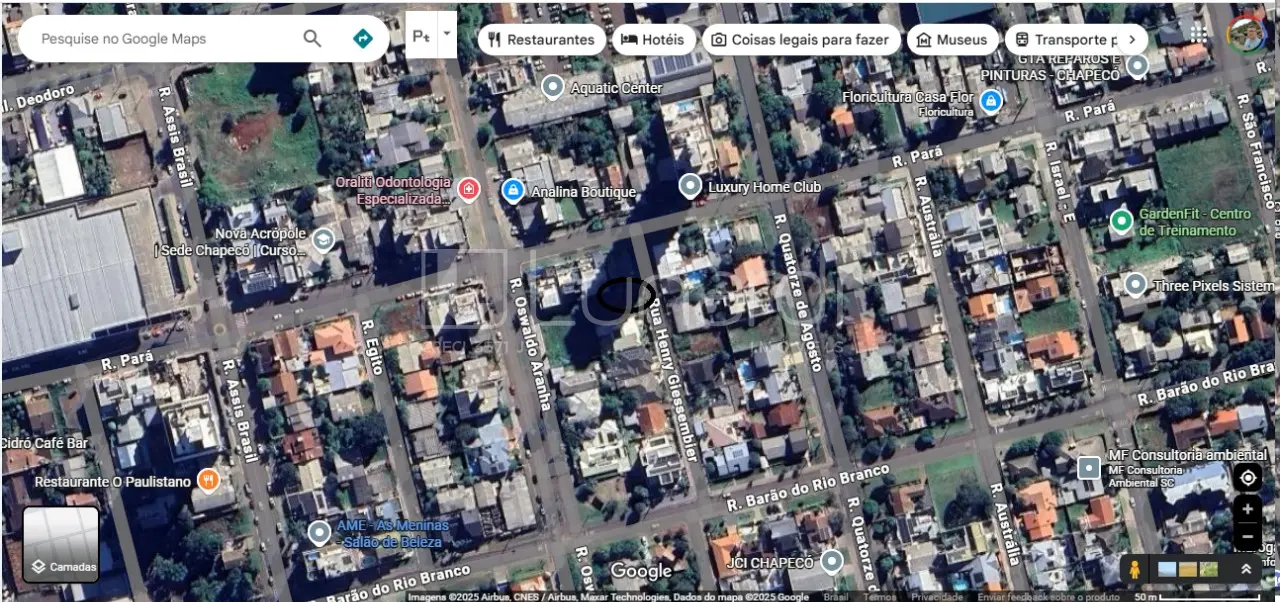This screenshot has width=1280, height=602.
Task: Expand the imagery strip at bottom right
Action: 1246,569
